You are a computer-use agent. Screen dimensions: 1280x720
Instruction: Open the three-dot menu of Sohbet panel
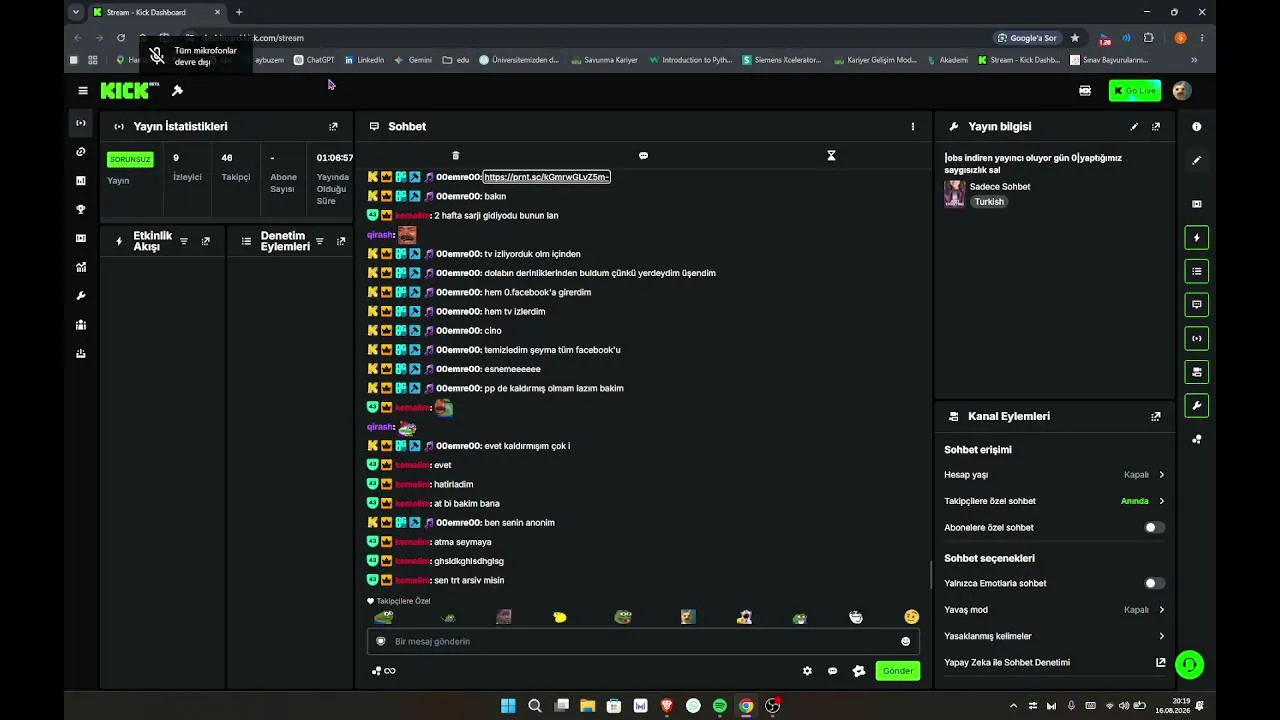912,127
